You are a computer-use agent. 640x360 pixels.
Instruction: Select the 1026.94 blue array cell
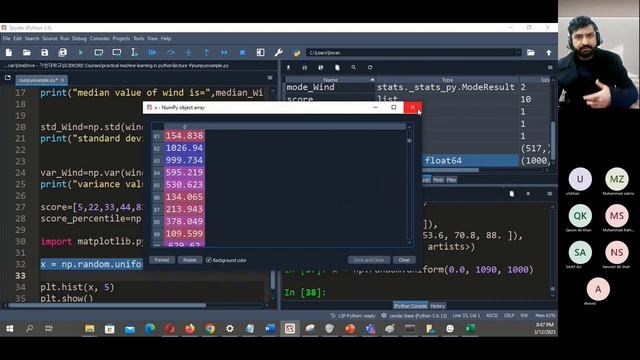tap(184, 148)
